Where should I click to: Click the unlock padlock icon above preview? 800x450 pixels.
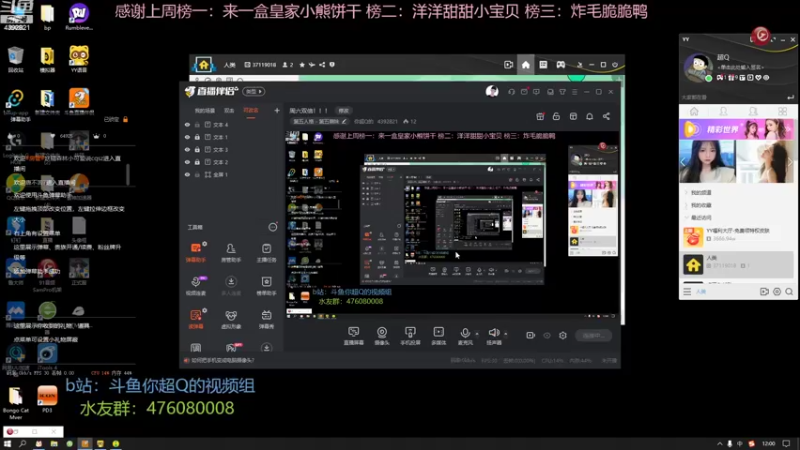556,116
